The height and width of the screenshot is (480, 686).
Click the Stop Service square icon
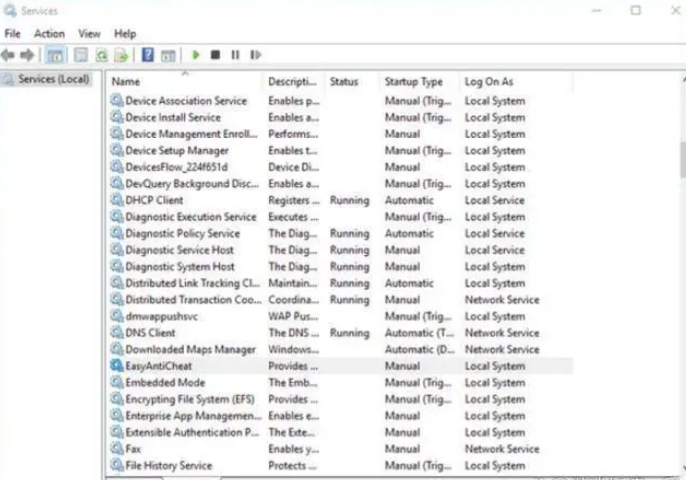pyautogui.click(x=215, y=55)
